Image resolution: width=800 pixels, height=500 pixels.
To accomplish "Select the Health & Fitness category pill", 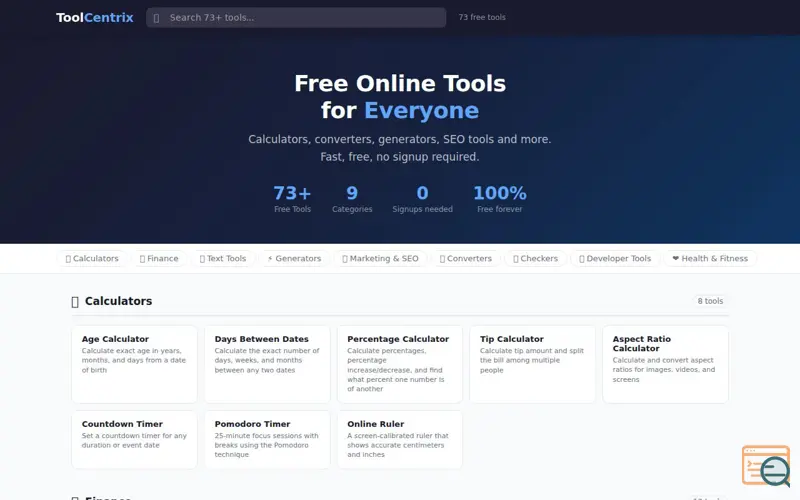I will [x=710, y=259].
